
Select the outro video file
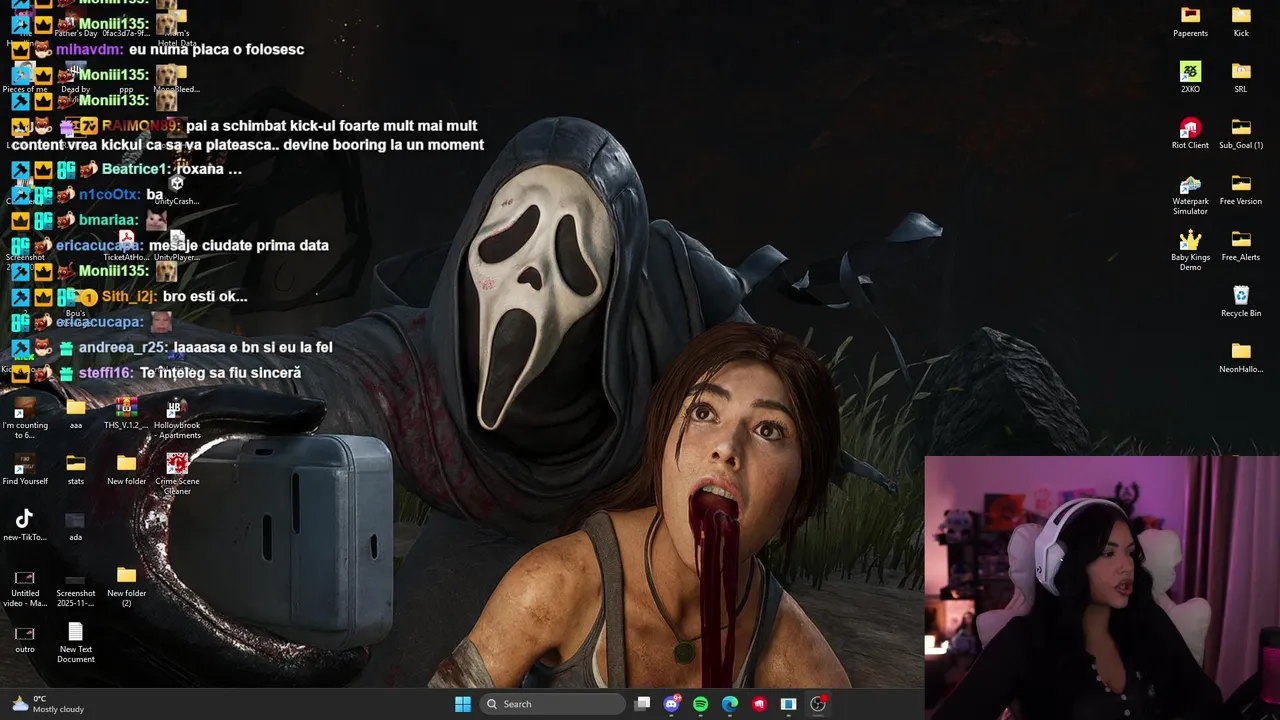click(x=25, y=638)
